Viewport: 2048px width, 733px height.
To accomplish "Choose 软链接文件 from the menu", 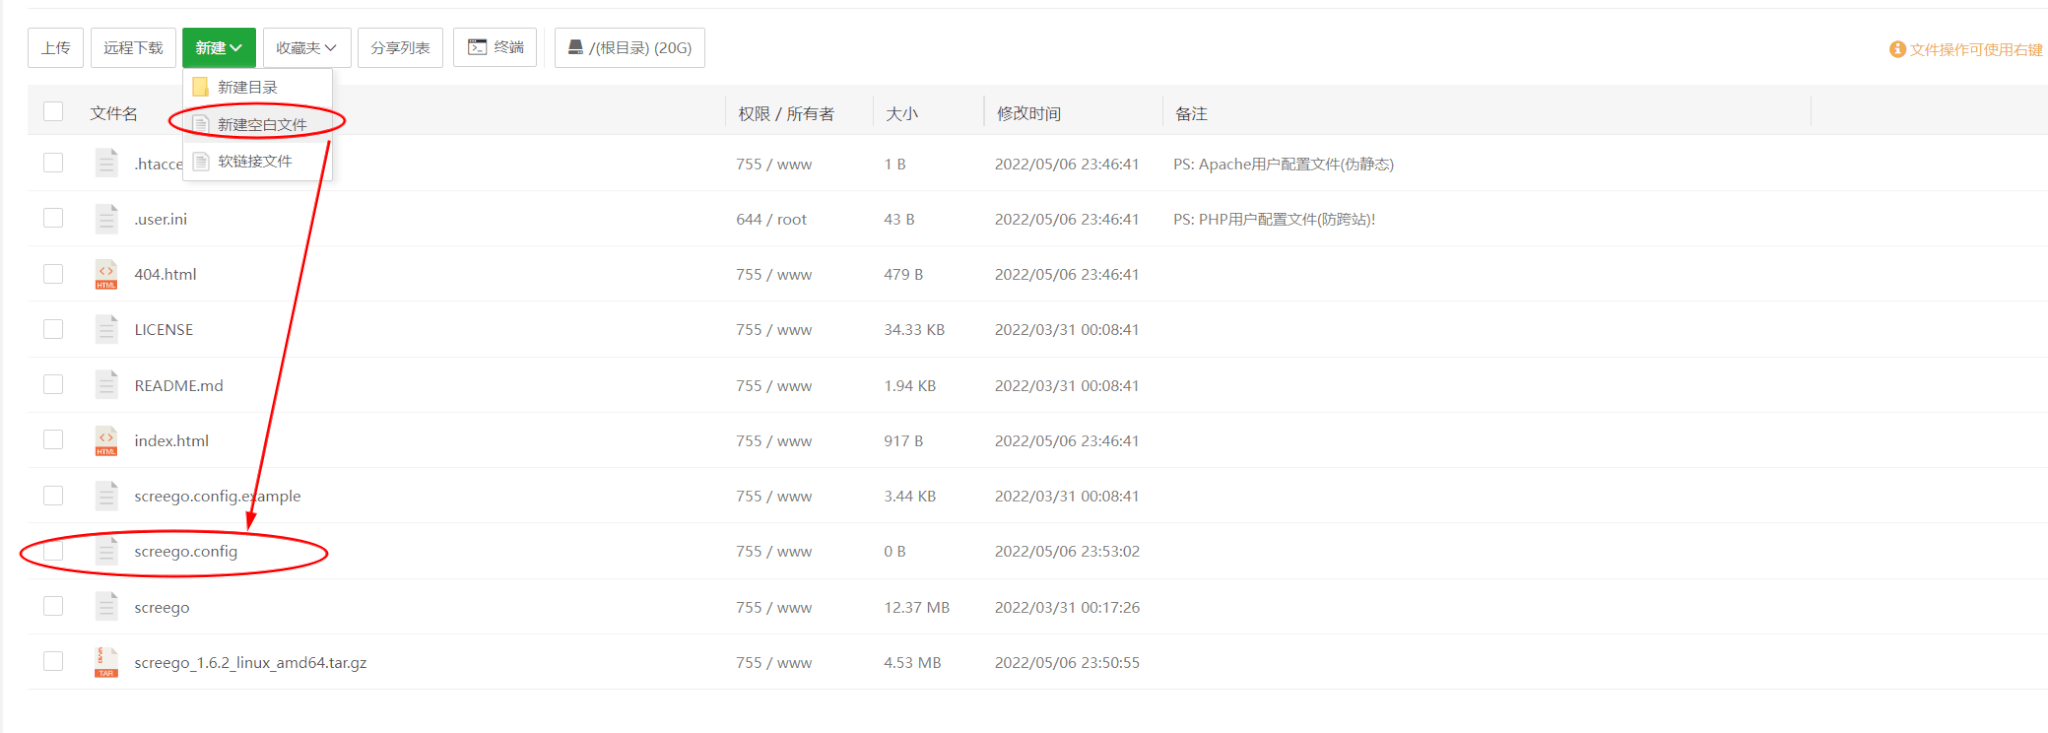I will pyautogui.click(x=257, y=161).
